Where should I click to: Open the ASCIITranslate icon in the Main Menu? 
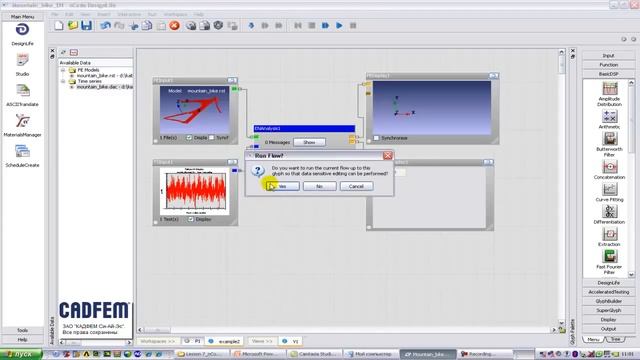[22, 95]
